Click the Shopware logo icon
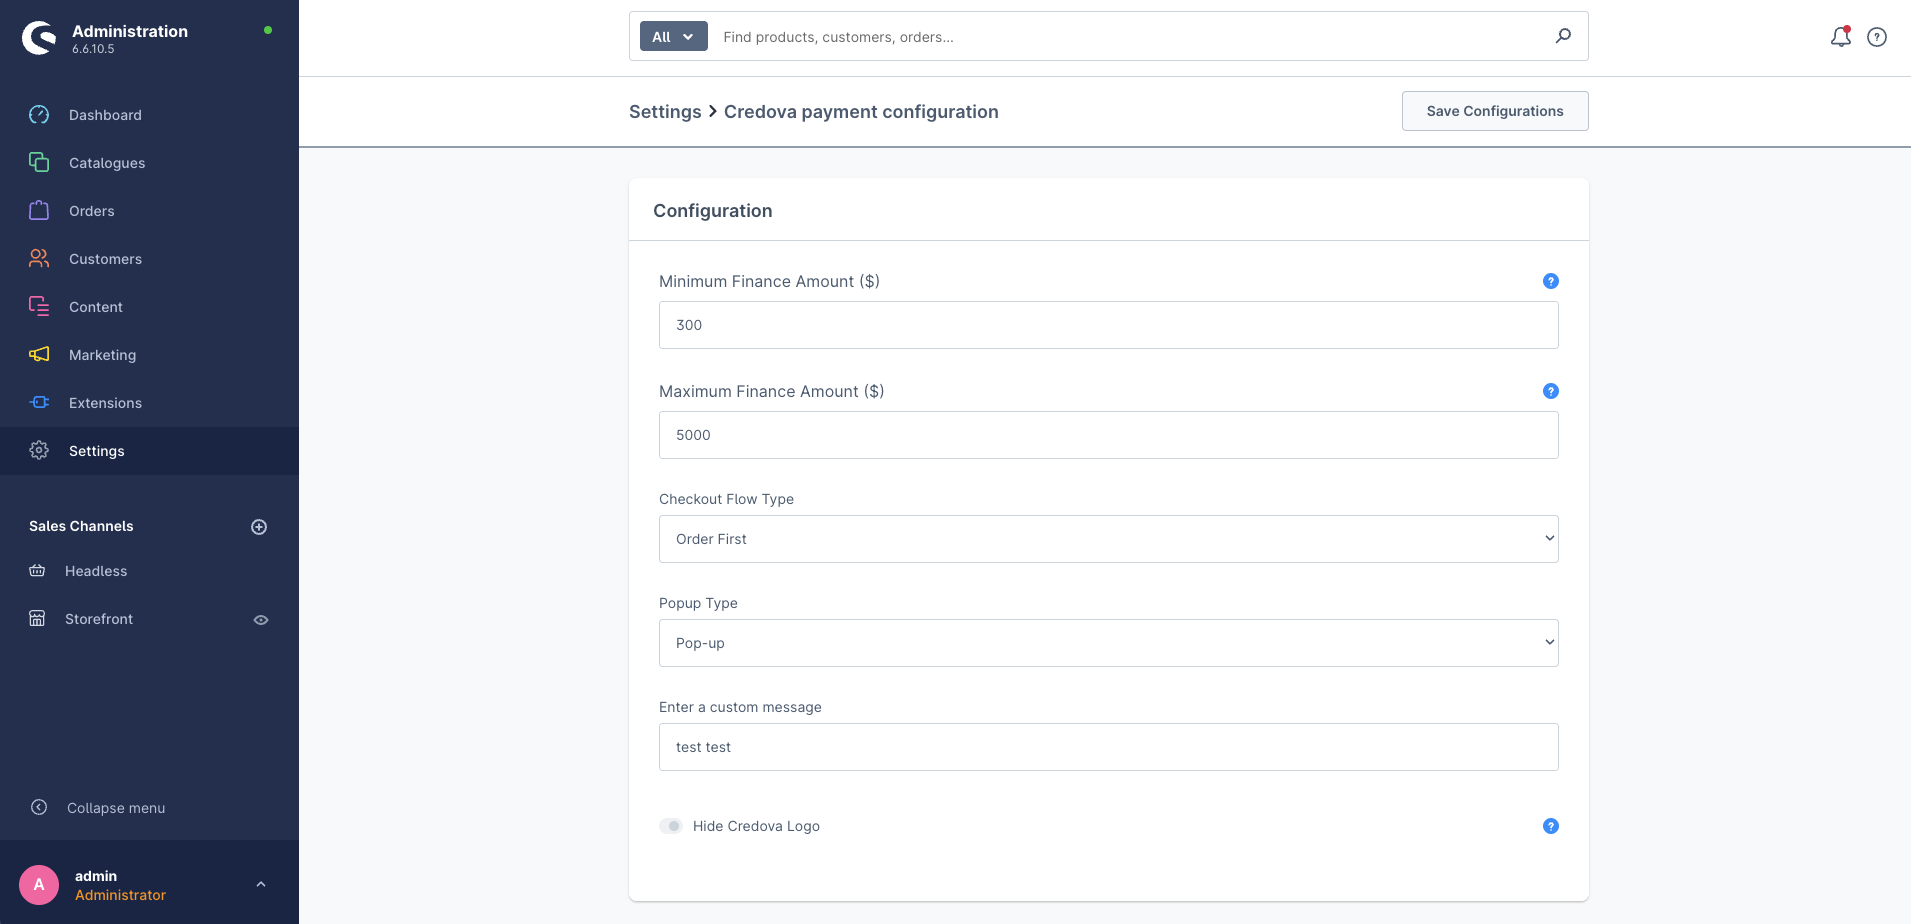This screenshot has height=924, width=1911. (39, 38)
